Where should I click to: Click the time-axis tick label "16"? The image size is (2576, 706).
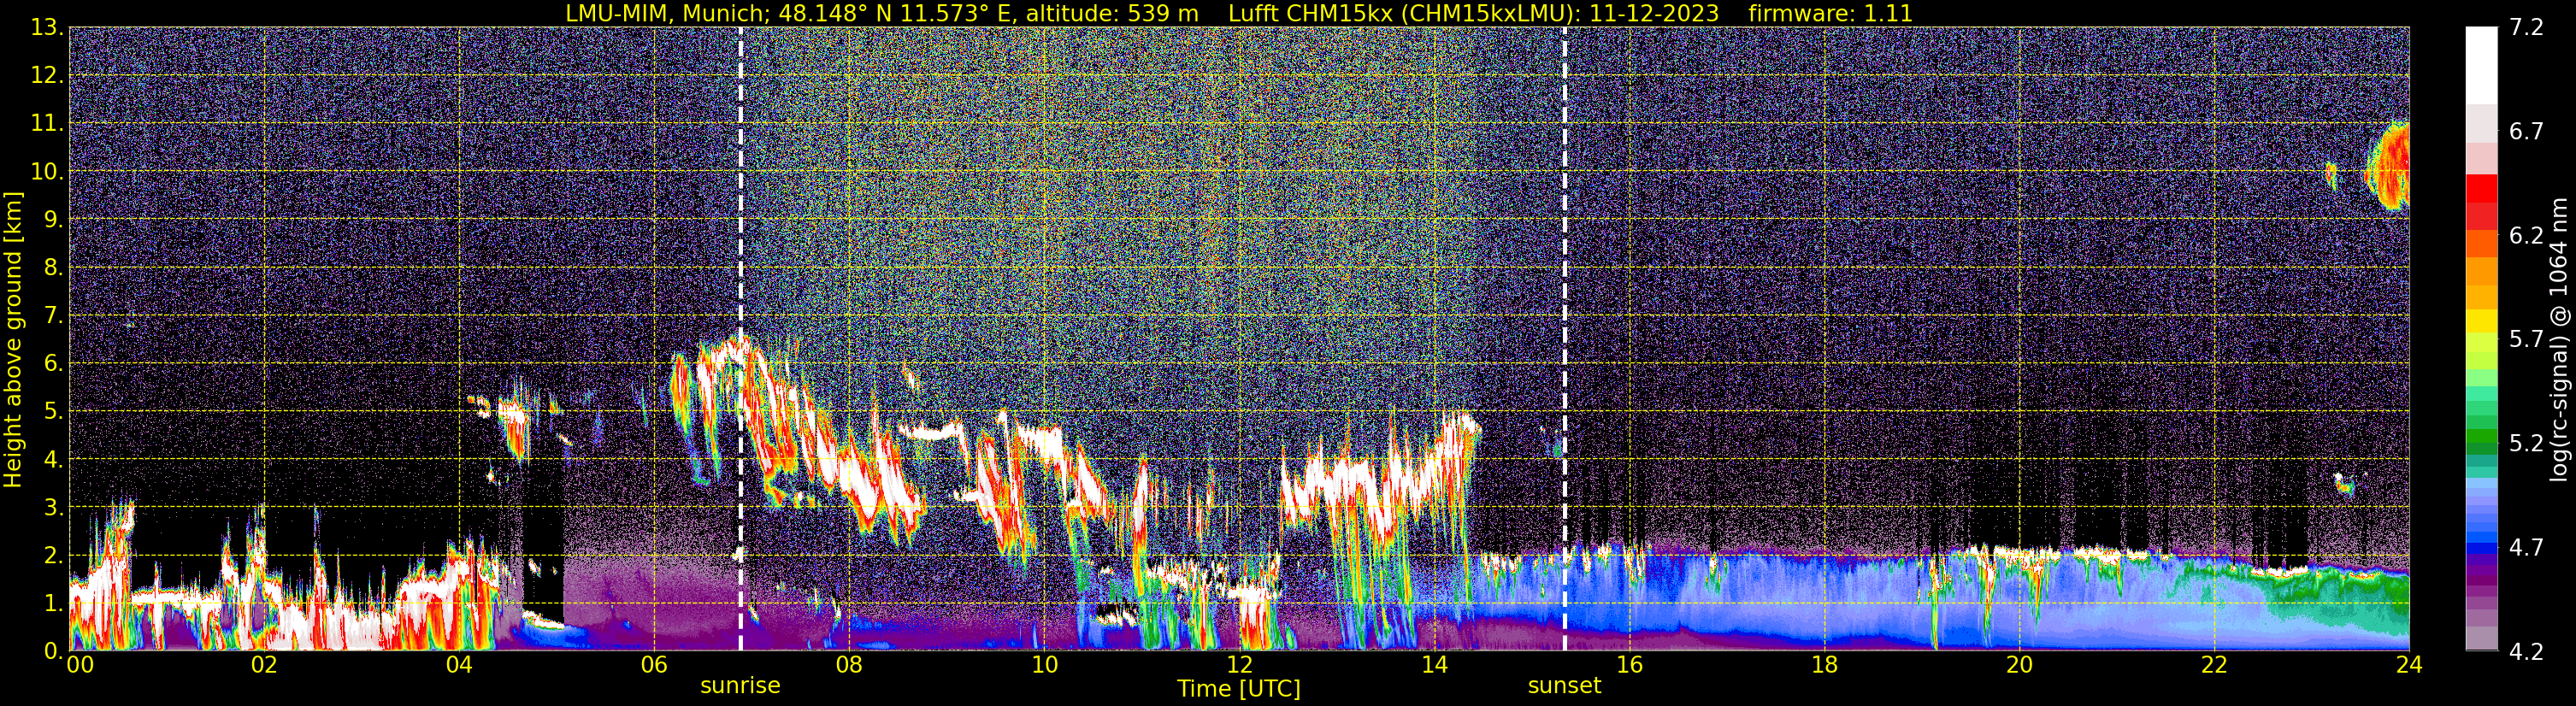pyautogui.click(x=1629, y=665)
